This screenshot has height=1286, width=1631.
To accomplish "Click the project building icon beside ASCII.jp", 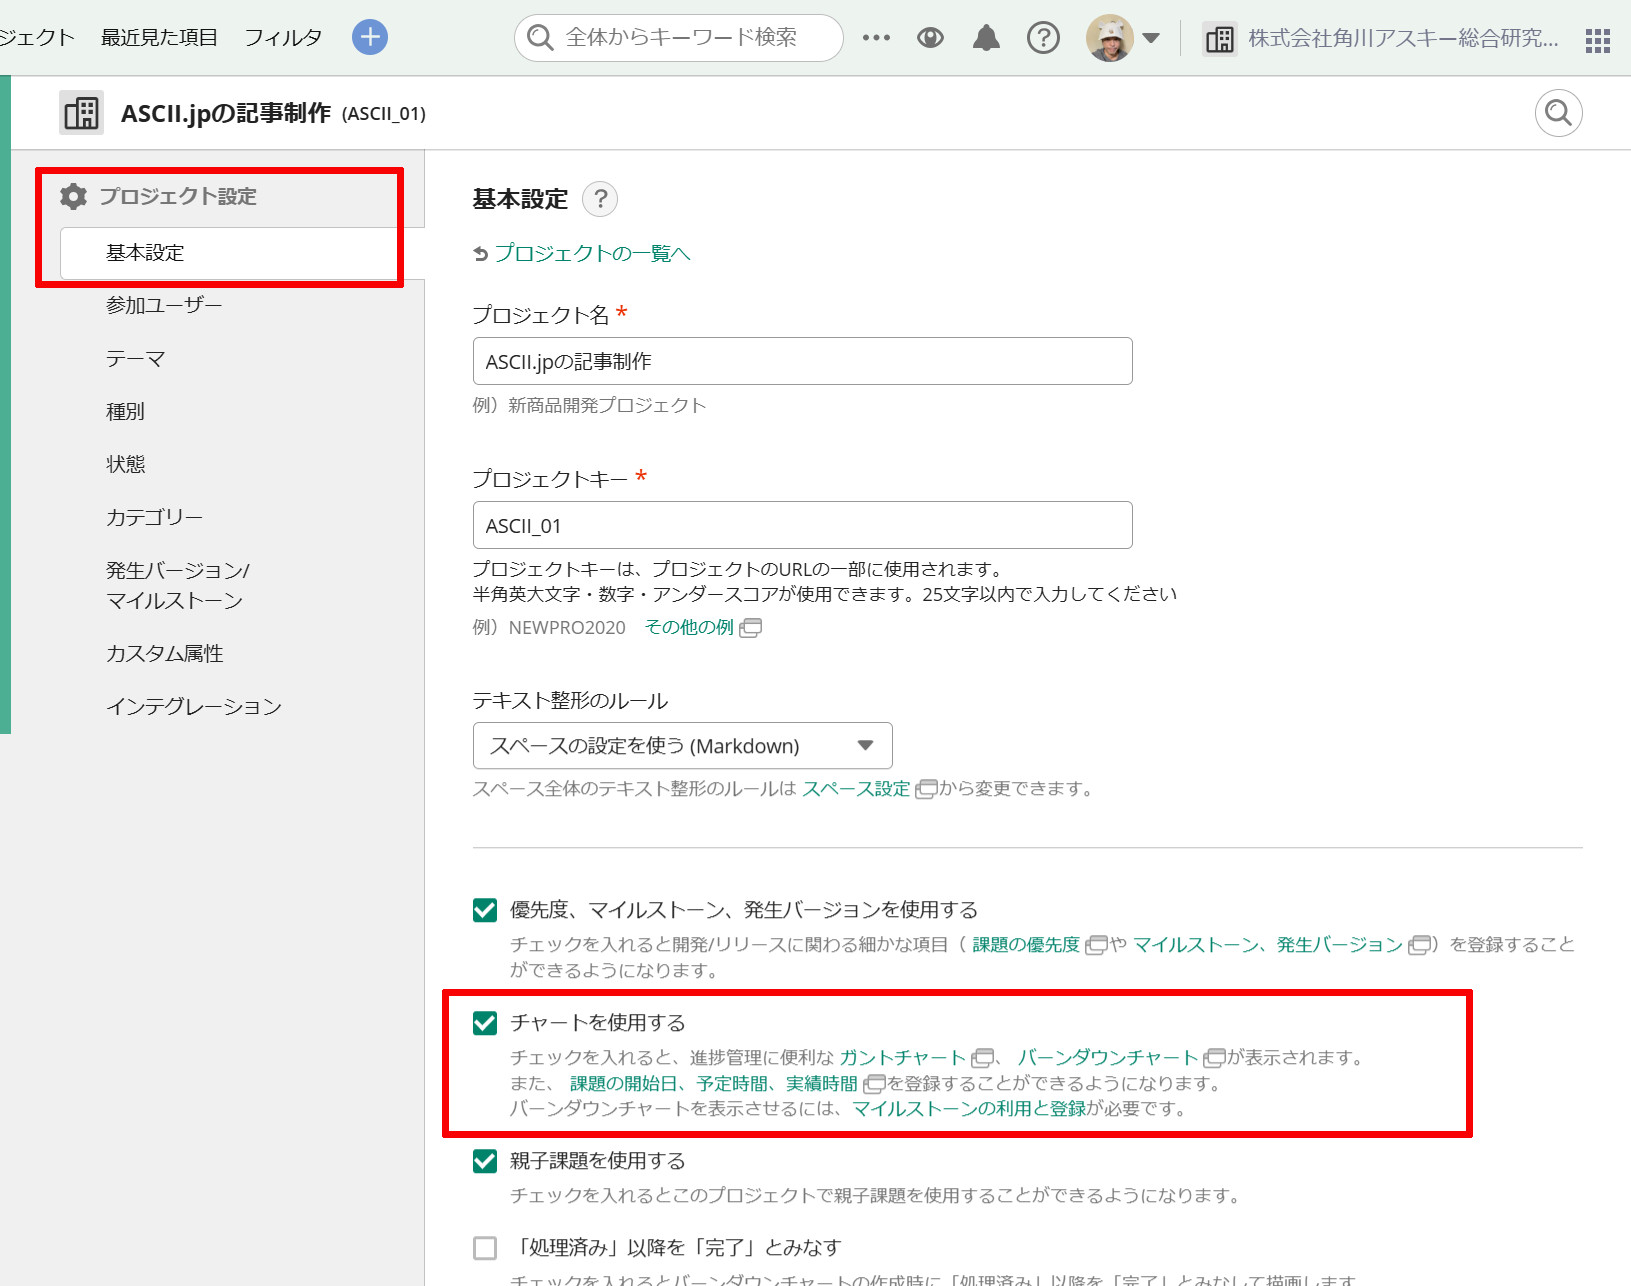I will 81,113.
